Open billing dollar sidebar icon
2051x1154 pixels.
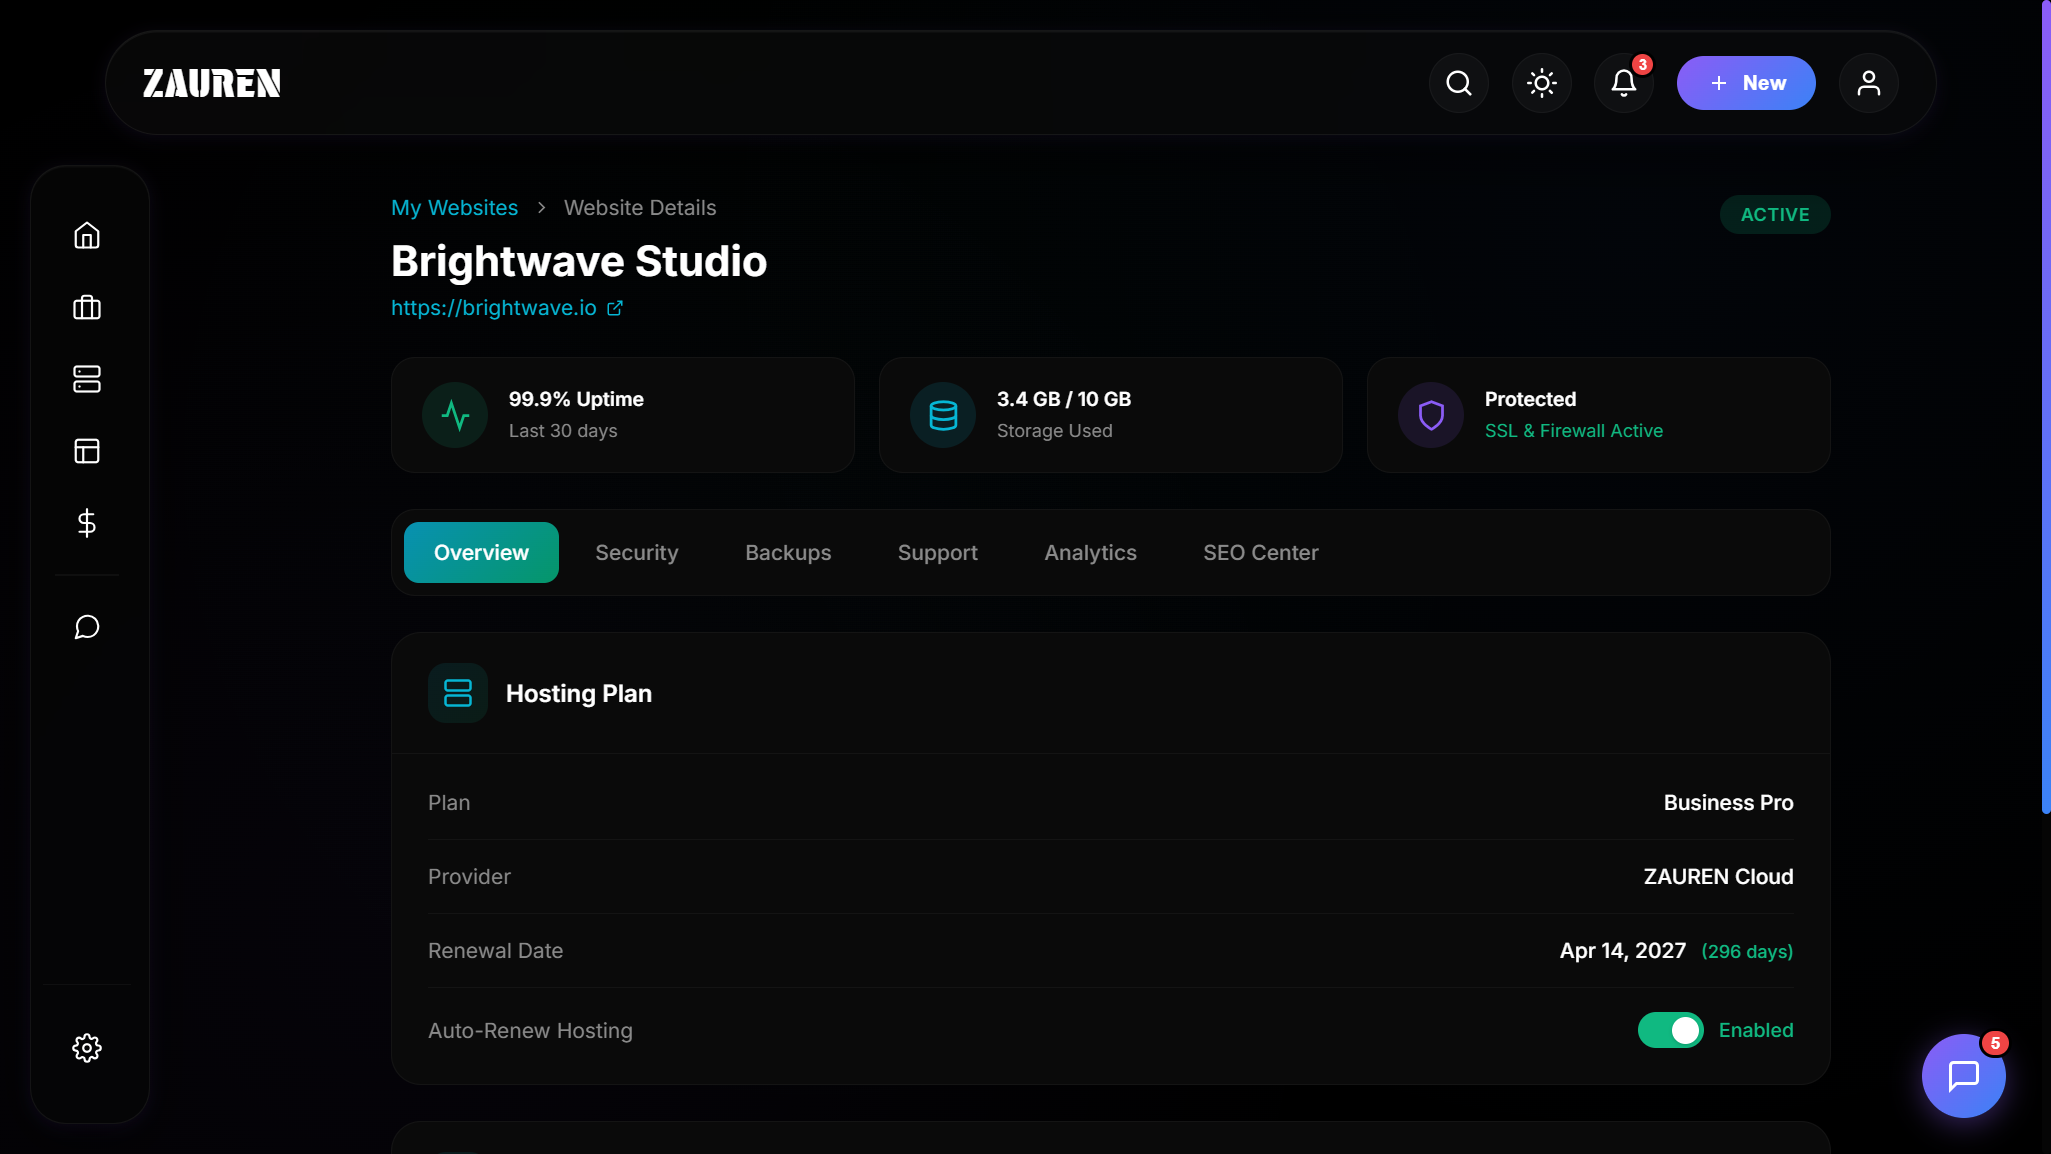point(87,523)
